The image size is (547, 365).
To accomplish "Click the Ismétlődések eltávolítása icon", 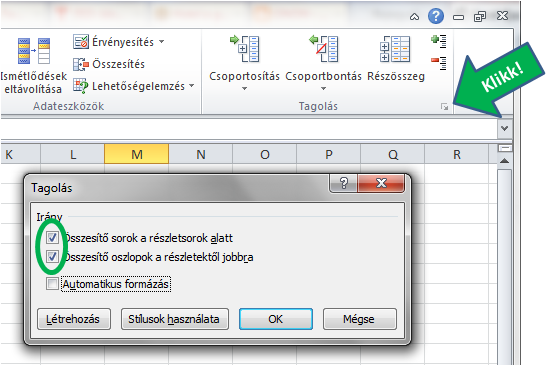I will click(34, 51).
